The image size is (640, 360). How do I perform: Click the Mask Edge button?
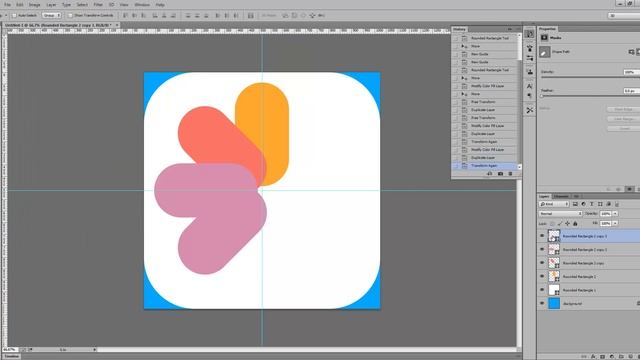click(x=623, y=109)
